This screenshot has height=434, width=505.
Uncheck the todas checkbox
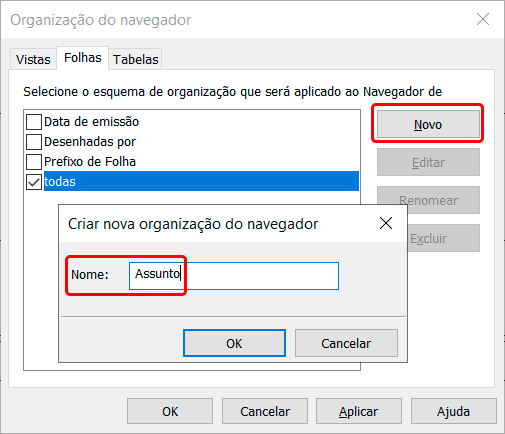[34, 182]
